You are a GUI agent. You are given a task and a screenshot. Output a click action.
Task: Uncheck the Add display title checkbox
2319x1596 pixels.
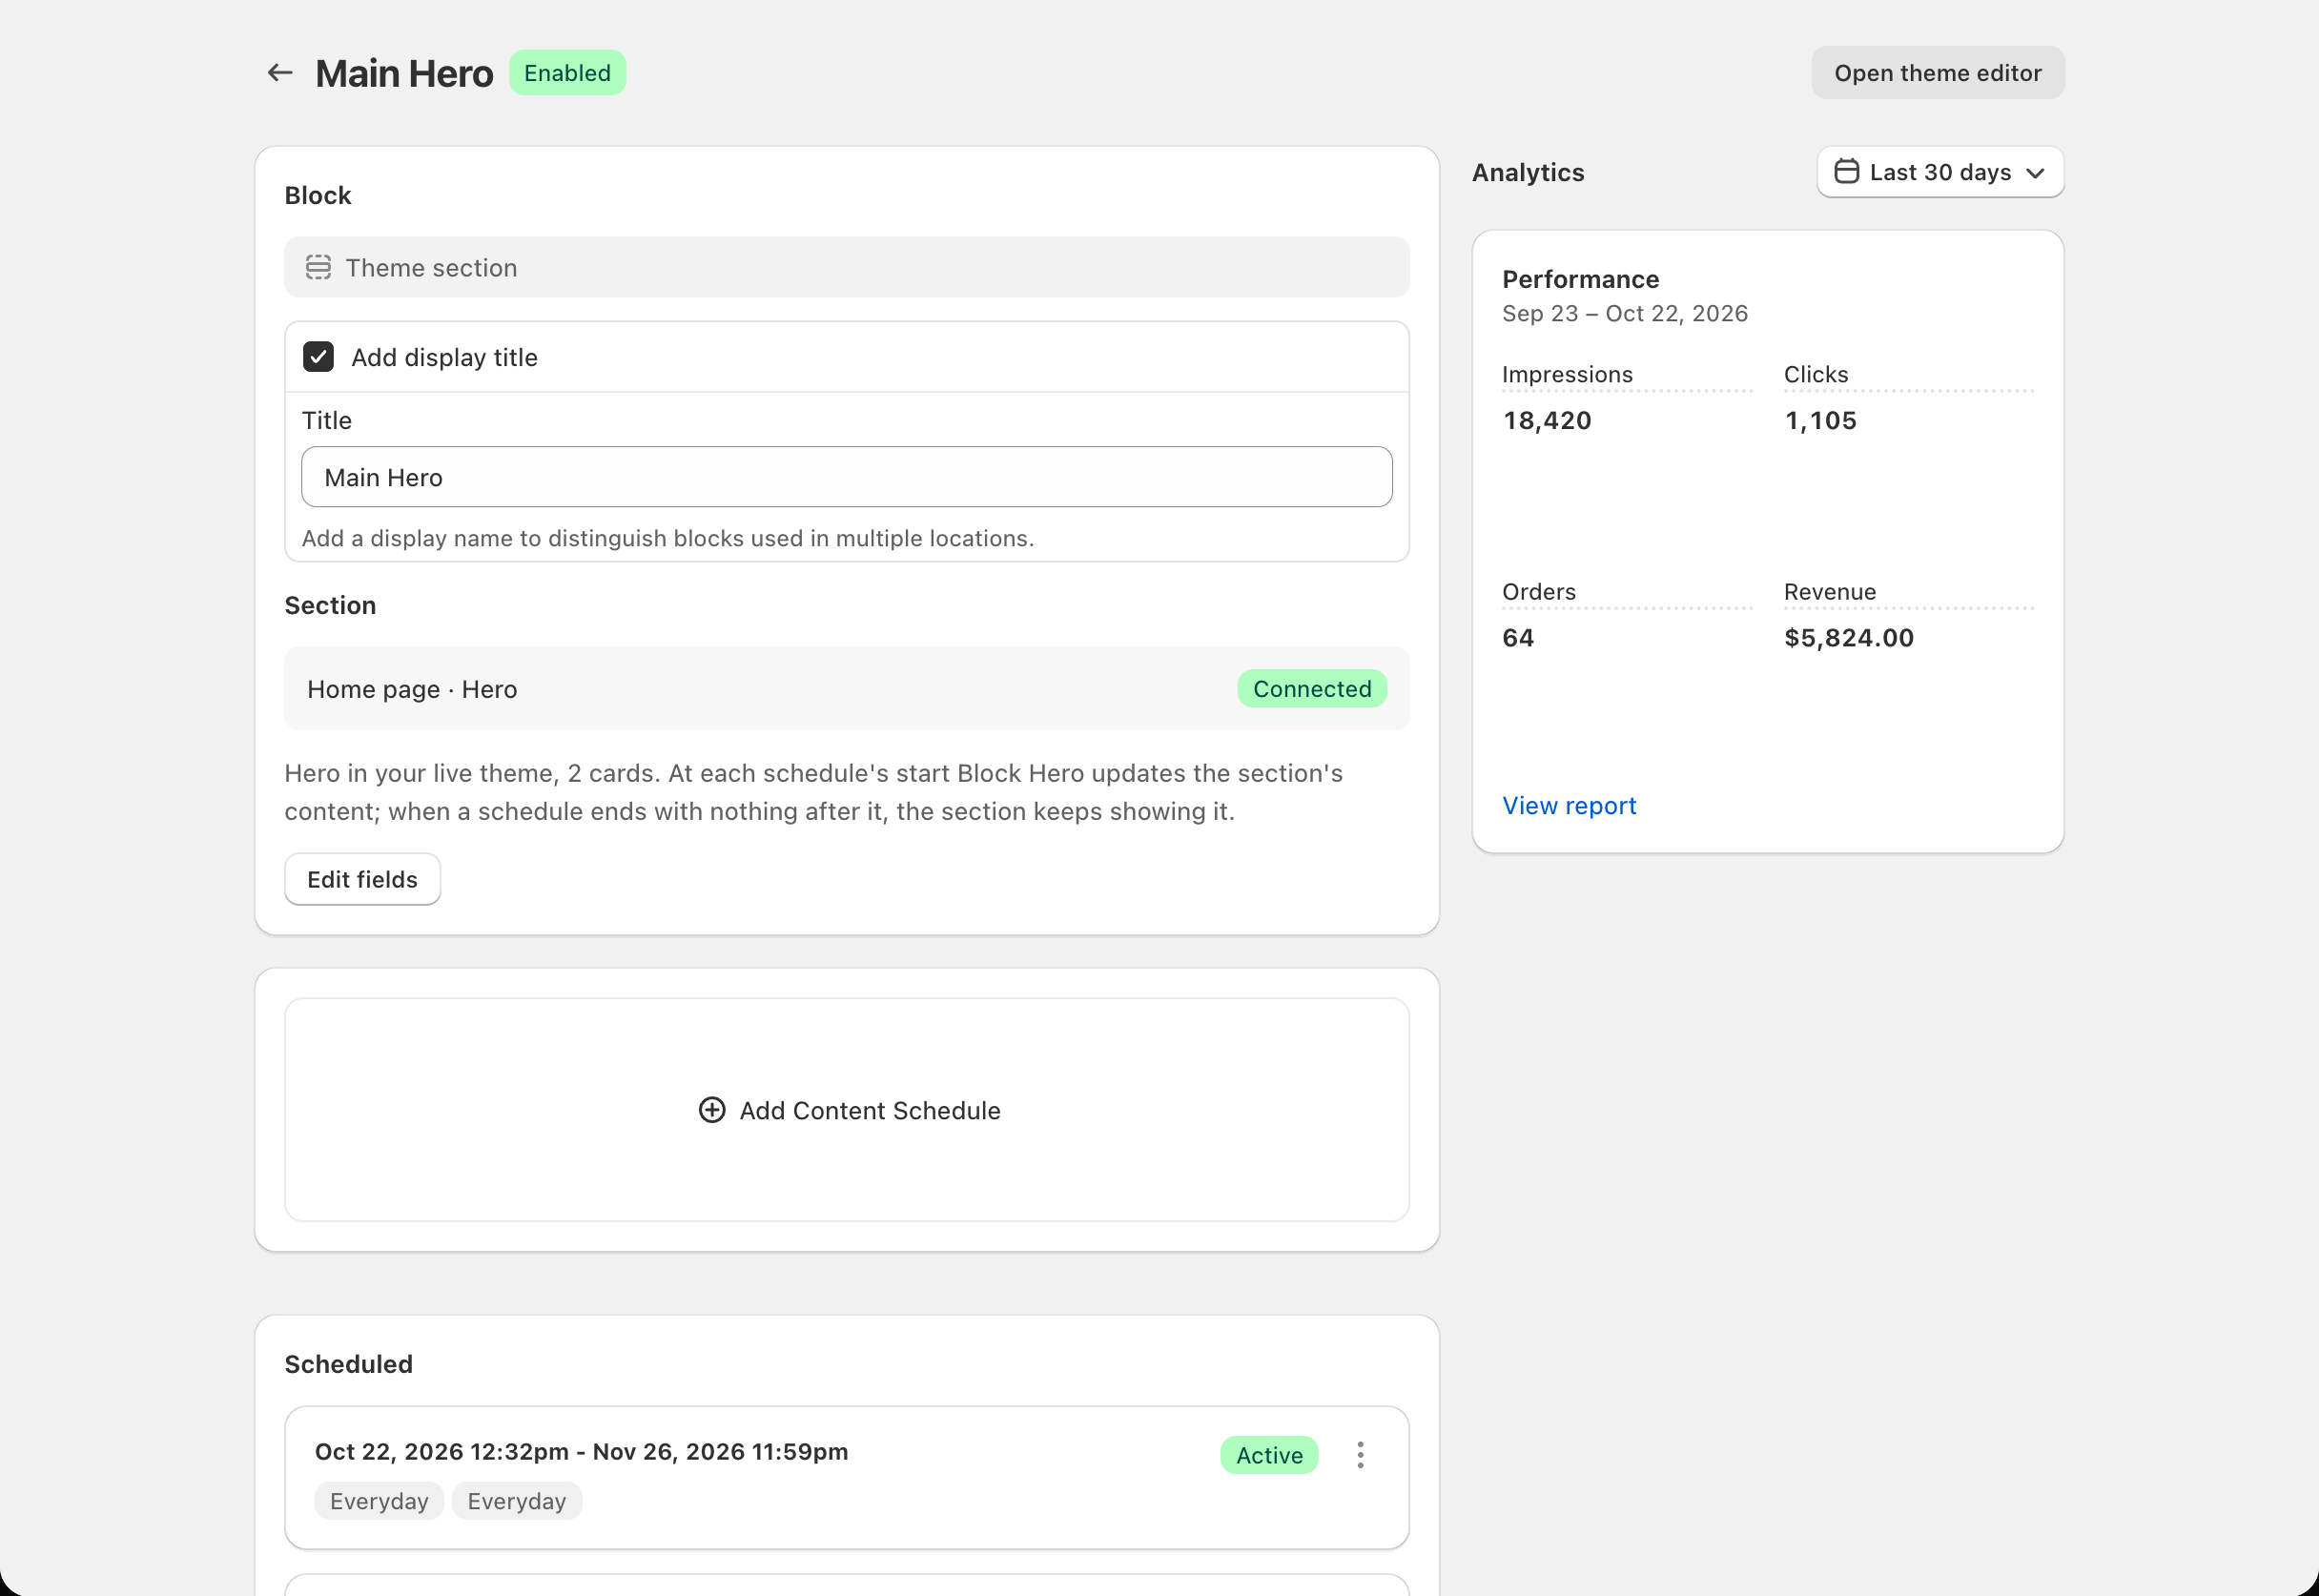coord(318,357)
